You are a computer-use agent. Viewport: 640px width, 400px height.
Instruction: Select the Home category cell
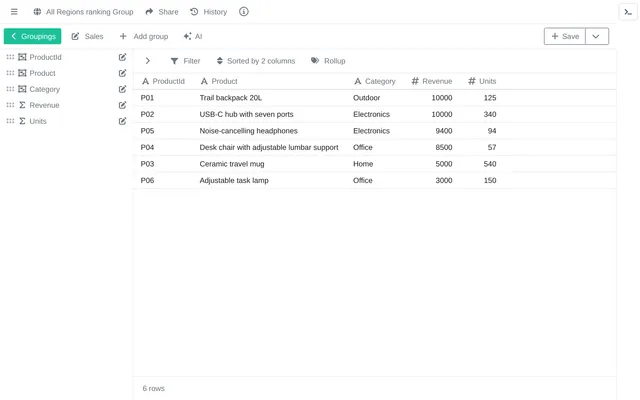[x=363, y=164]
